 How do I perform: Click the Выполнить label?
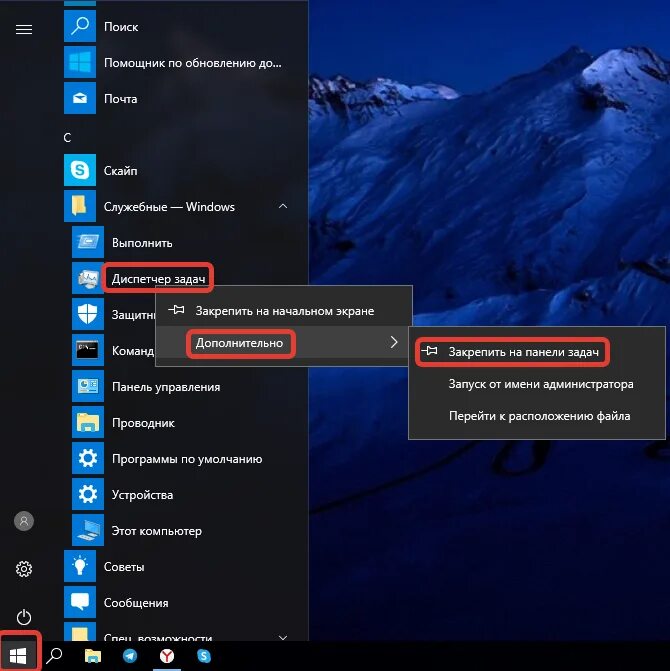(142, 243)
